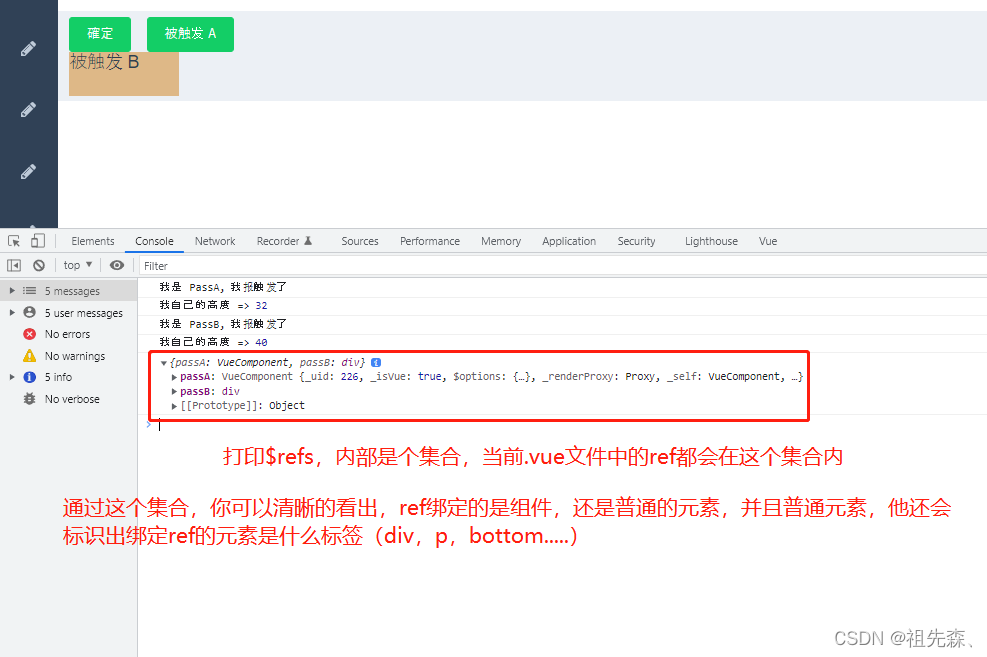Open the Network tab
The image size is (987, 657).
pyautogui.click(x=215, y=241)
